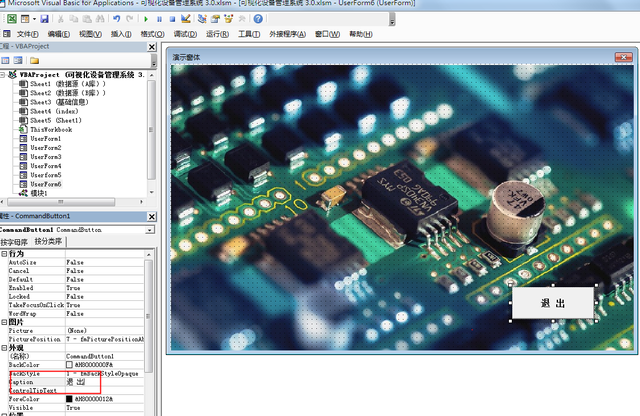640x416 pixels.
Task: Select the Enabled property row
Action: (x=76, y=288)
